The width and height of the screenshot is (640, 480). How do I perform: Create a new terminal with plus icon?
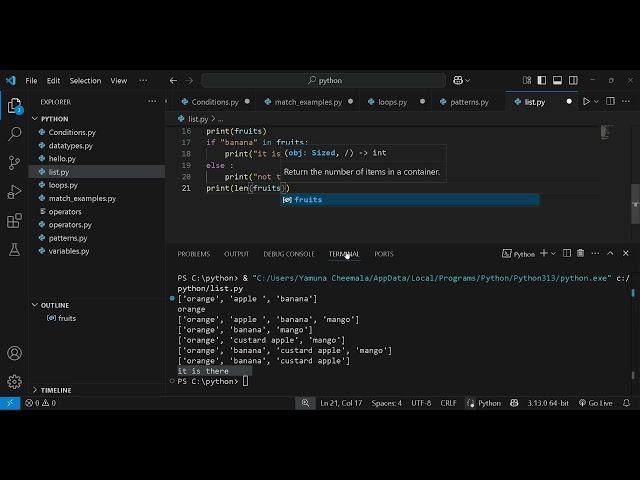pos(544,253)
